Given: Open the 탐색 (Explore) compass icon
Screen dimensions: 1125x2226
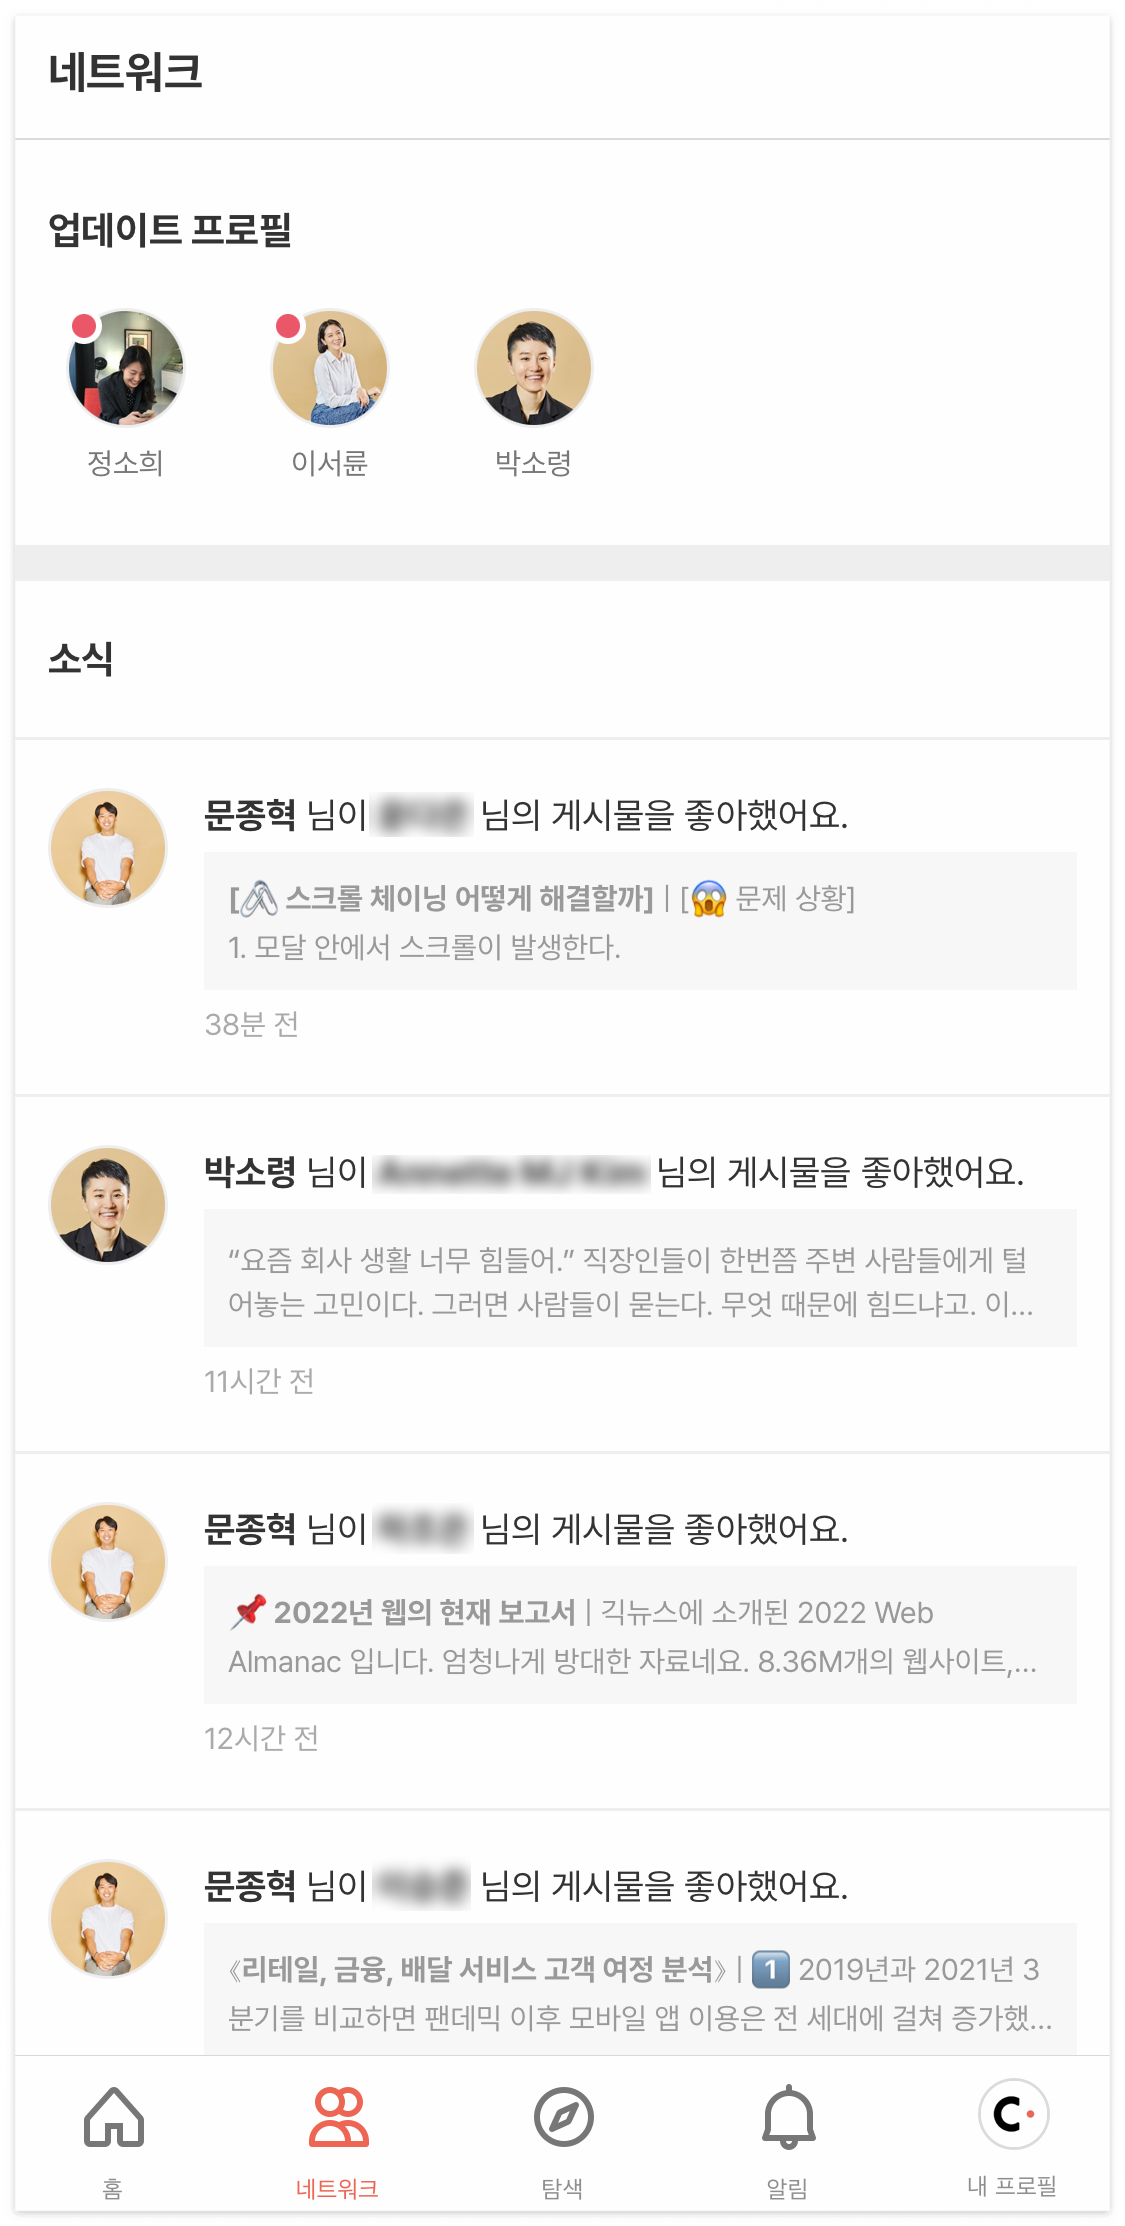Looking at the screenshot, I should coord(562,2114).
